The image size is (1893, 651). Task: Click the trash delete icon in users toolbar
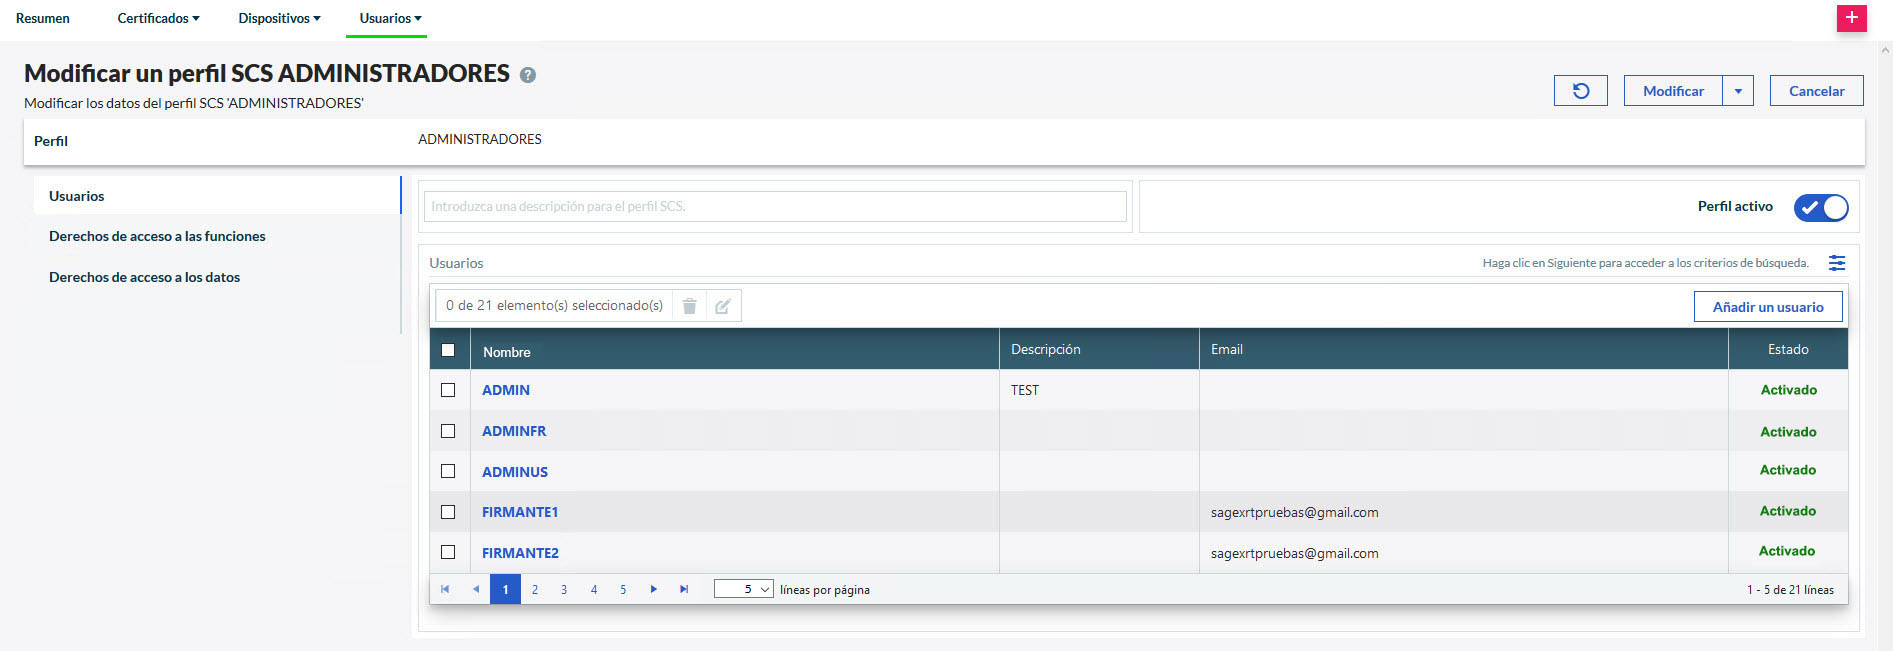click(x=689, y=306)
